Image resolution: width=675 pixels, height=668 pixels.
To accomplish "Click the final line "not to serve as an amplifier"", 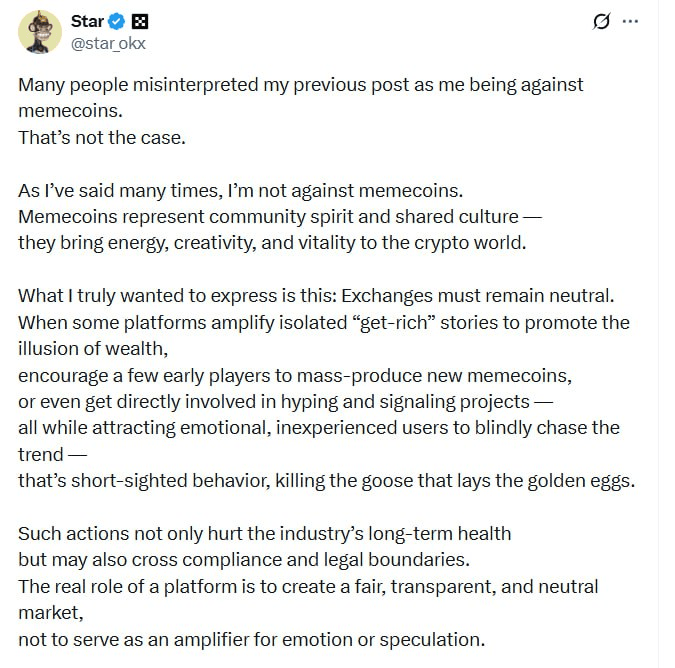I will point(250,637).
